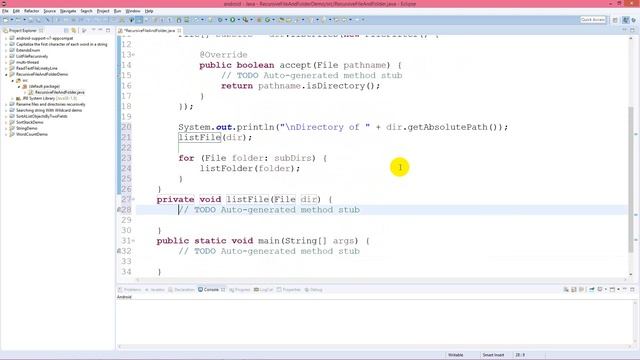Screen dimensions: 640x360
Task: Select the SortStackDemo project
Action: [x=29, y=122]
